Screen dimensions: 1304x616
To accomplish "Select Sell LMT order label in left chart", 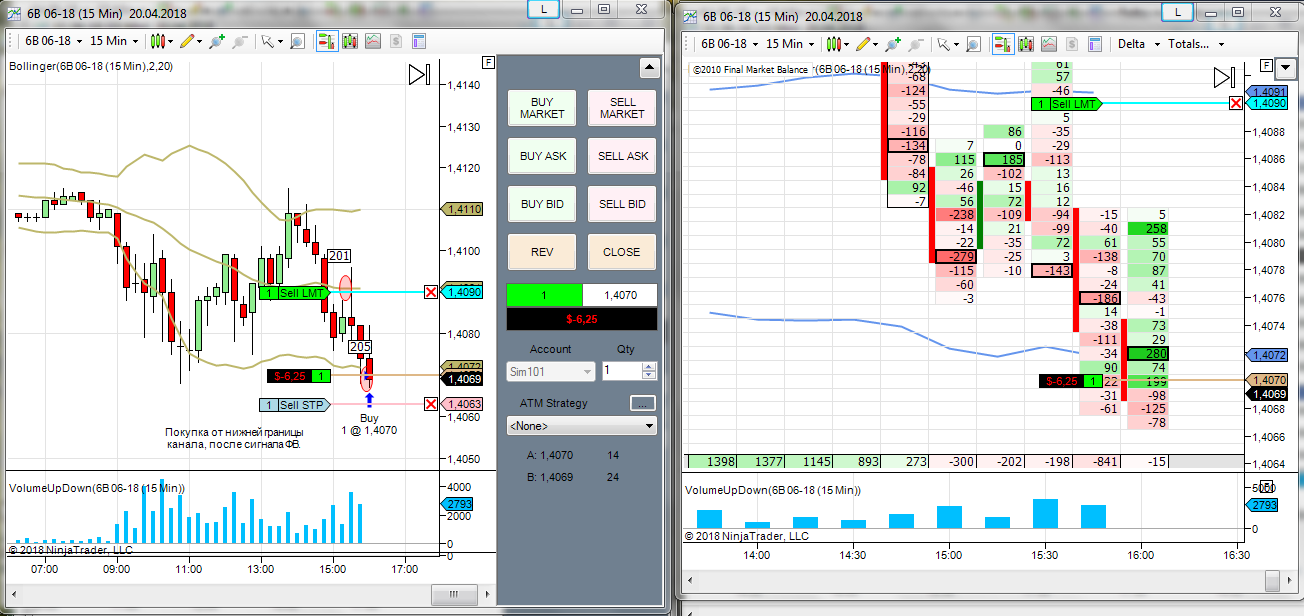I will tap(295, 292).
